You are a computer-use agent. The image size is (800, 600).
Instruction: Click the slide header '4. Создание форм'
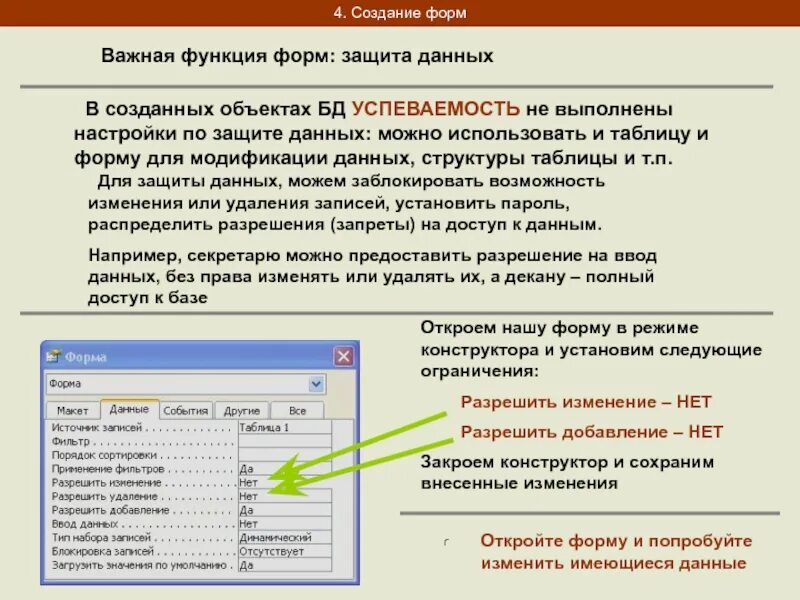(400, 13)
